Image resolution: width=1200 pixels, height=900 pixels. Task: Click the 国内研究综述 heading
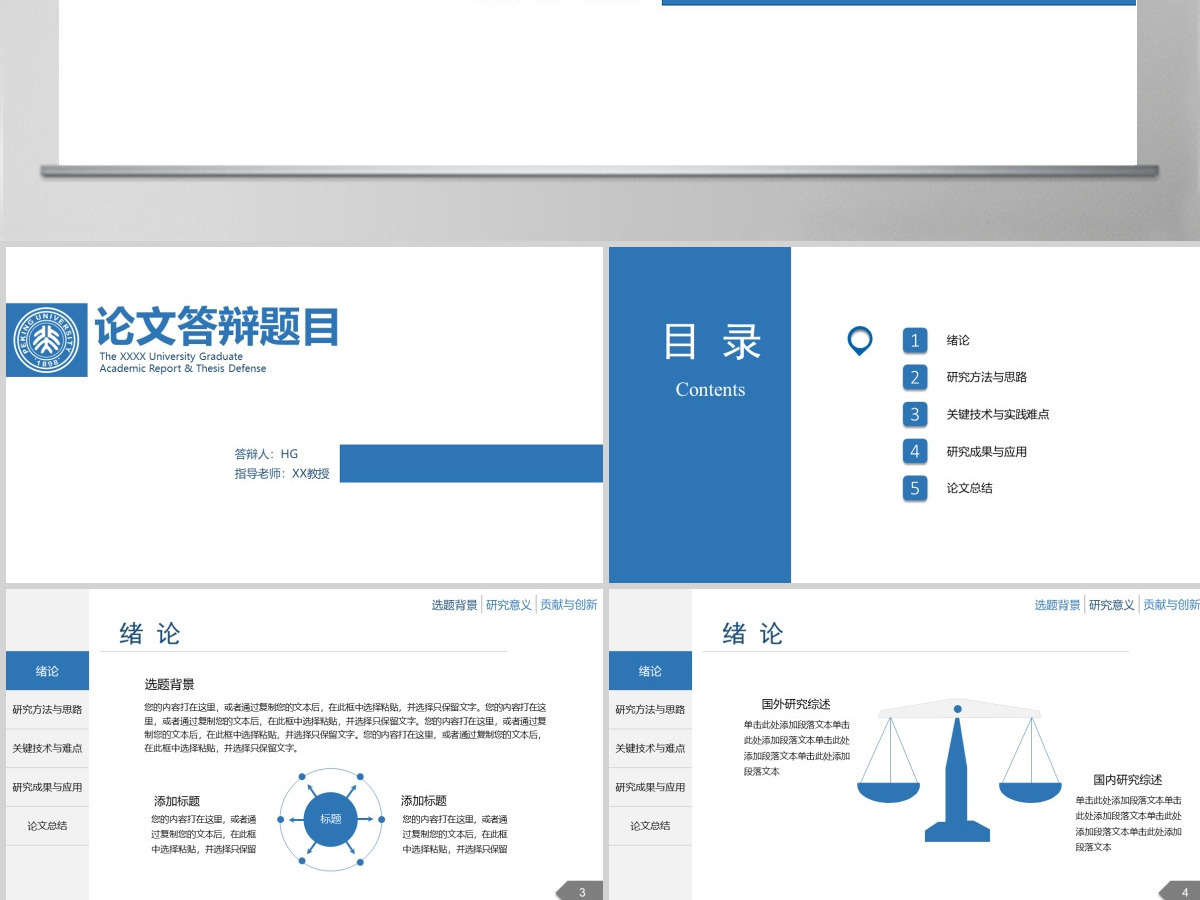tap(1128, 780)
